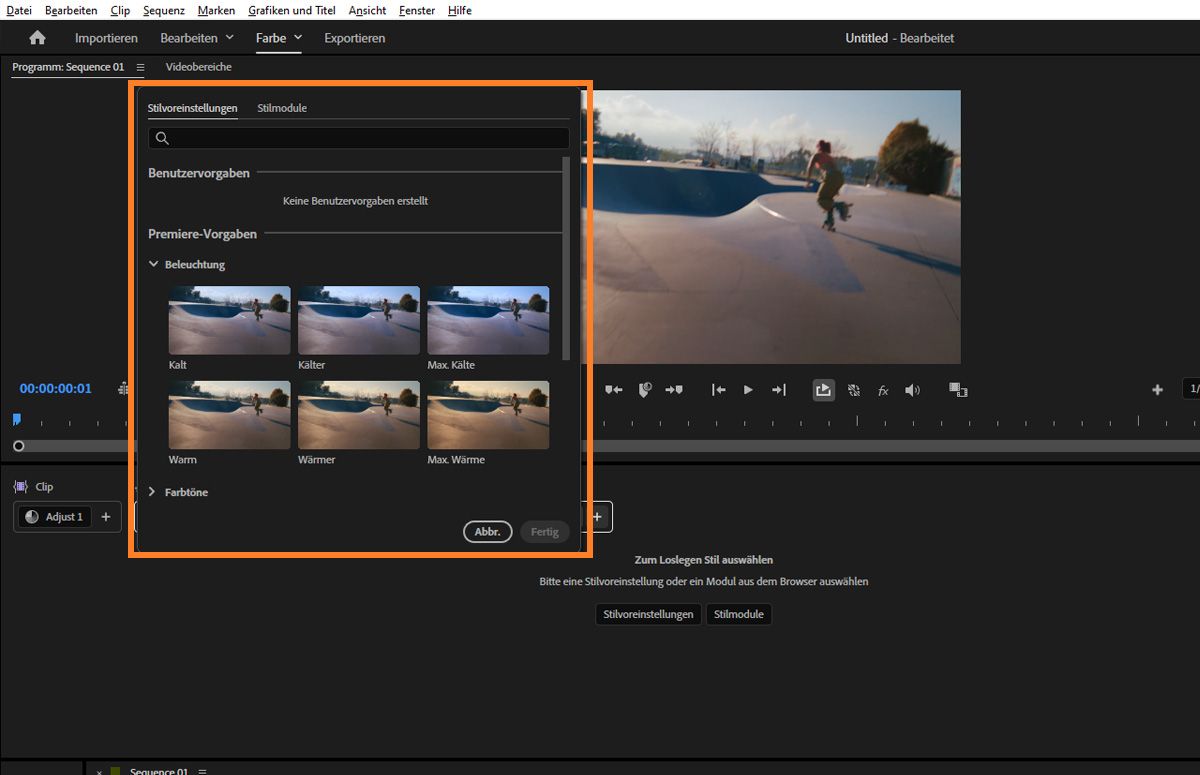Open the Farbe workspace dropdown
Screen dimensions: 1200x775
click(x=298, y=38)
